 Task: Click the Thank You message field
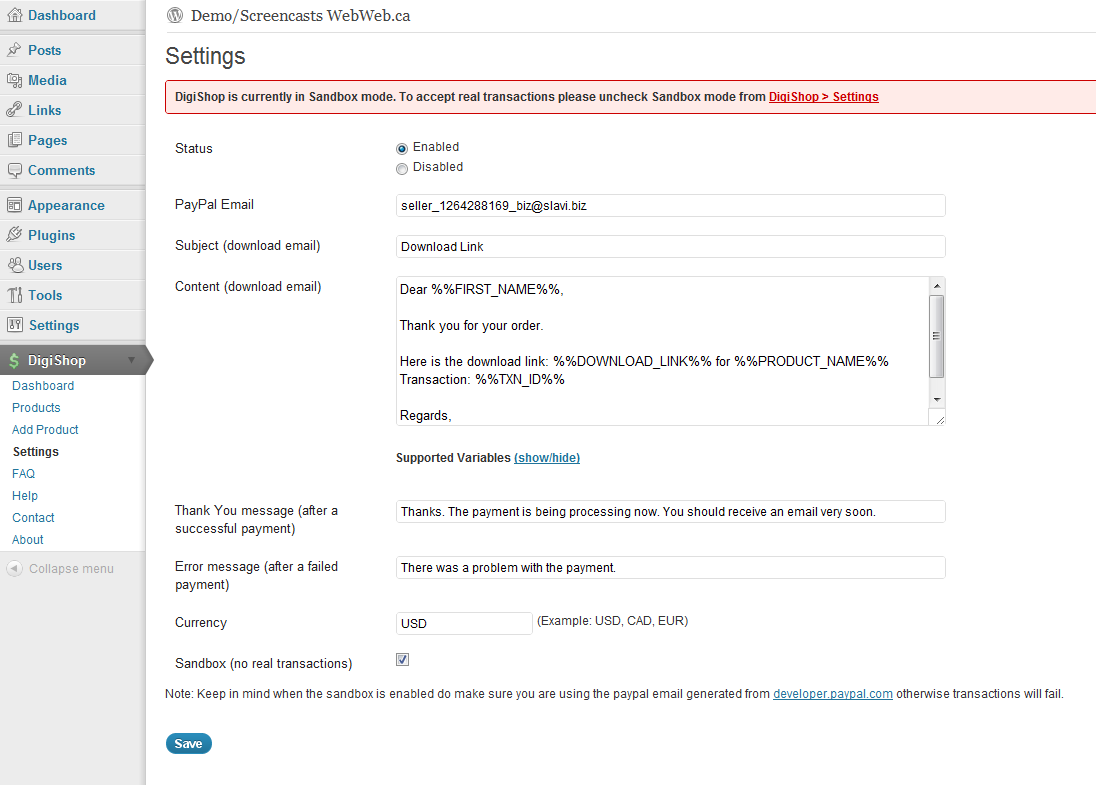click(670, 512)
